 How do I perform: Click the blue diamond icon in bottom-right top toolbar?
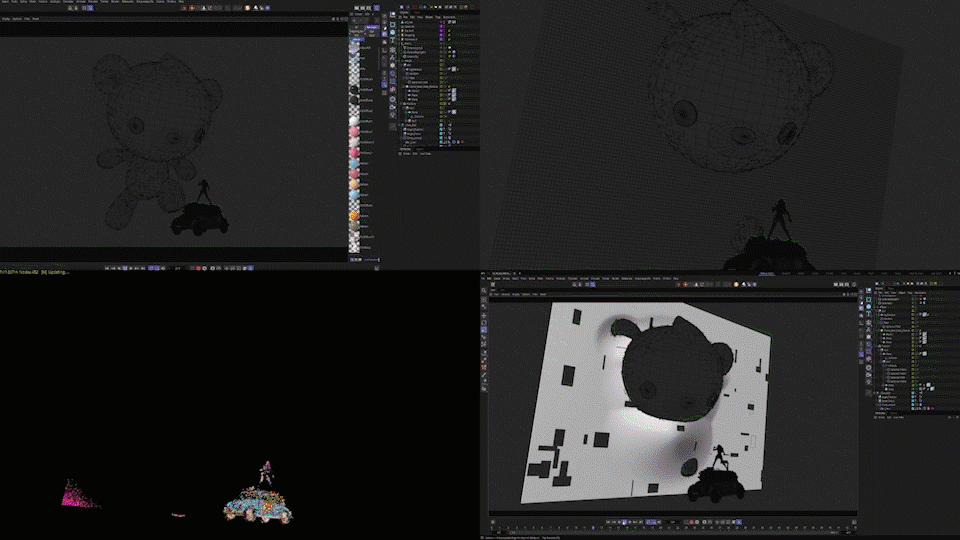754,284
